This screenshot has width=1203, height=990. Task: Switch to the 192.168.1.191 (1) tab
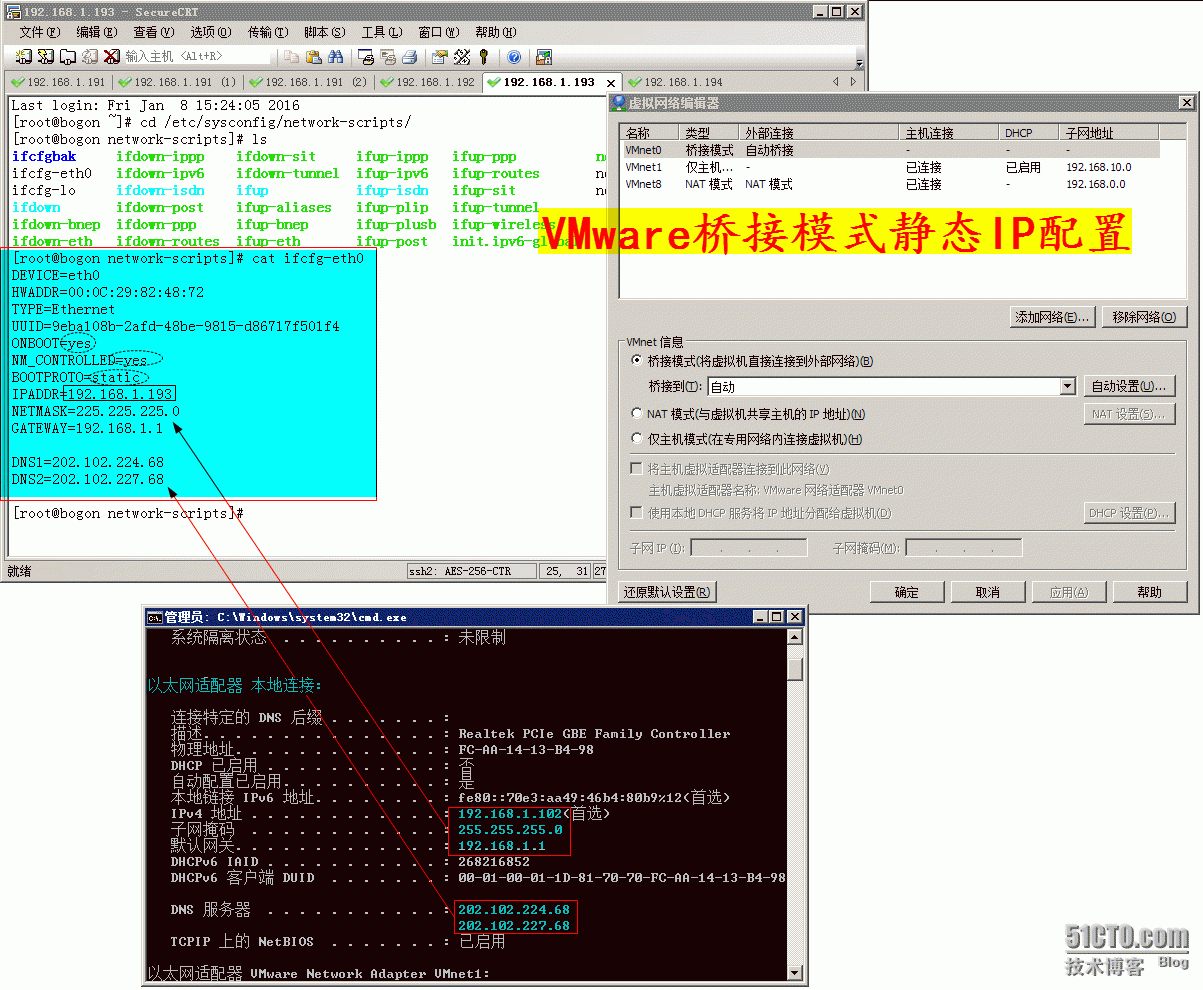[178, 82]
